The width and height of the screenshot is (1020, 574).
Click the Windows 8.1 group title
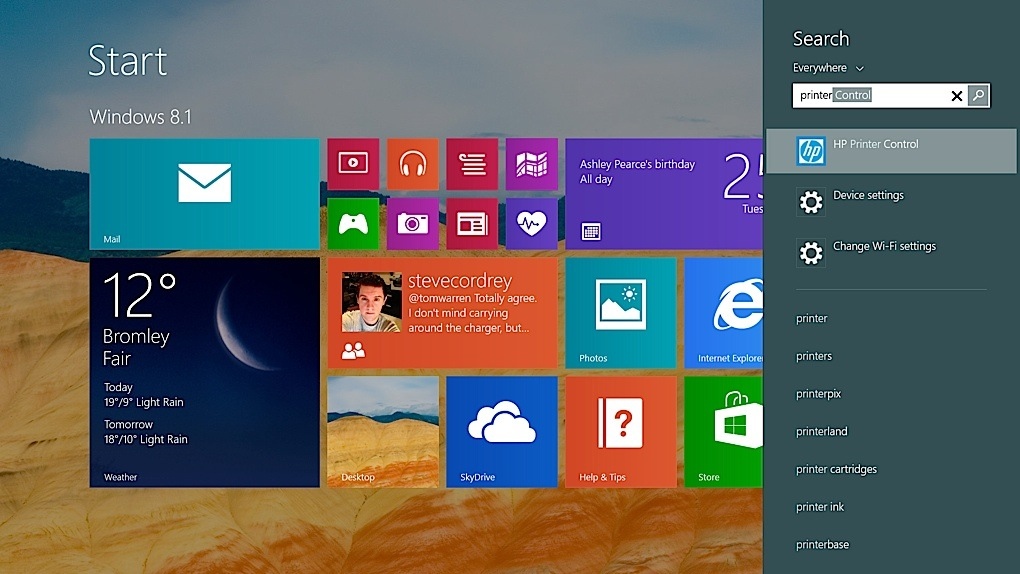click(141, 116)
